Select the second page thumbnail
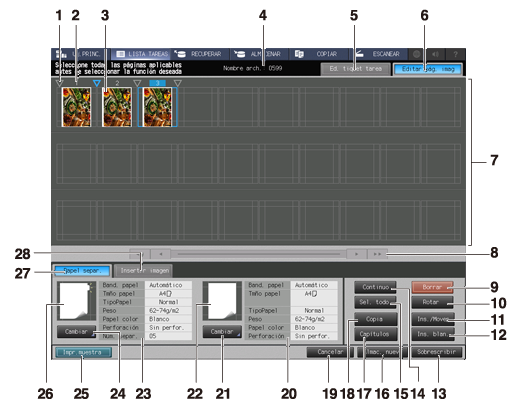This screenshot has height=399, width=517. pyautogui.click(x=117, y=107)
